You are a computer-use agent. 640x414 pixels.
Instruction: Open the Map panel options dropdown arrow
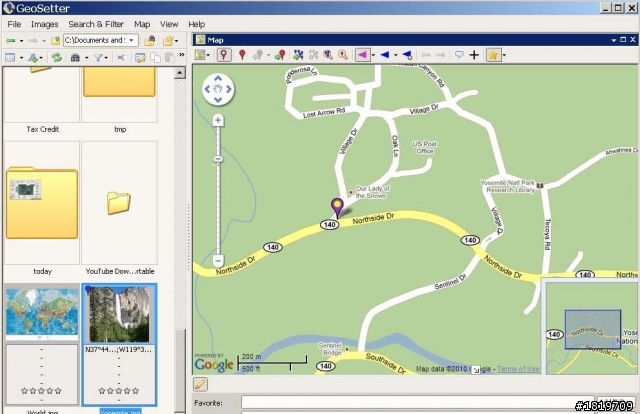pos(613,40)
